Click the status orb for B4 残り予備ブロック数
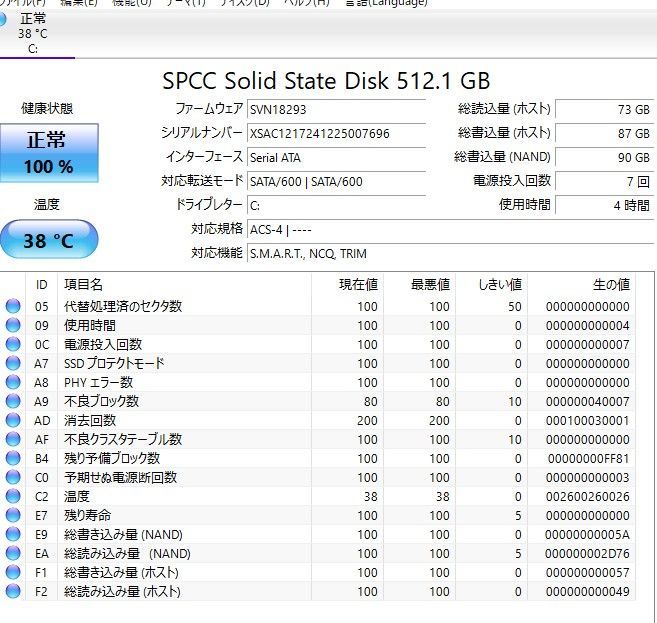 (13, 459)
